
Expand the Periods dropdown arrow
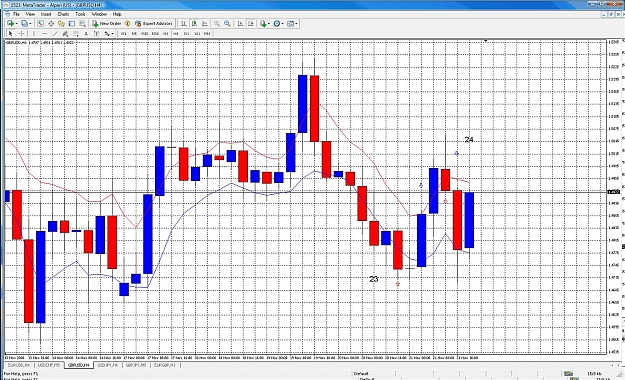(283, 24)
